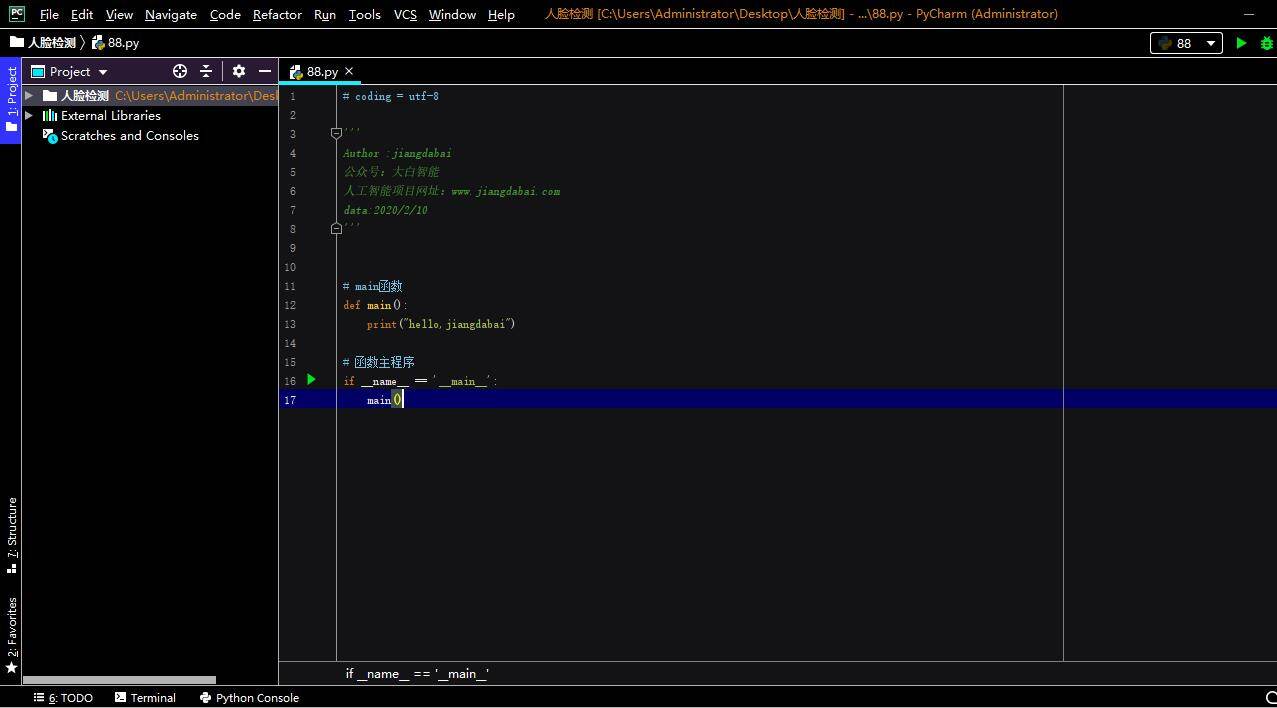Open the run configuration 88 dropdown
The image size is (1277, 708).
[x=1186, y=43]
